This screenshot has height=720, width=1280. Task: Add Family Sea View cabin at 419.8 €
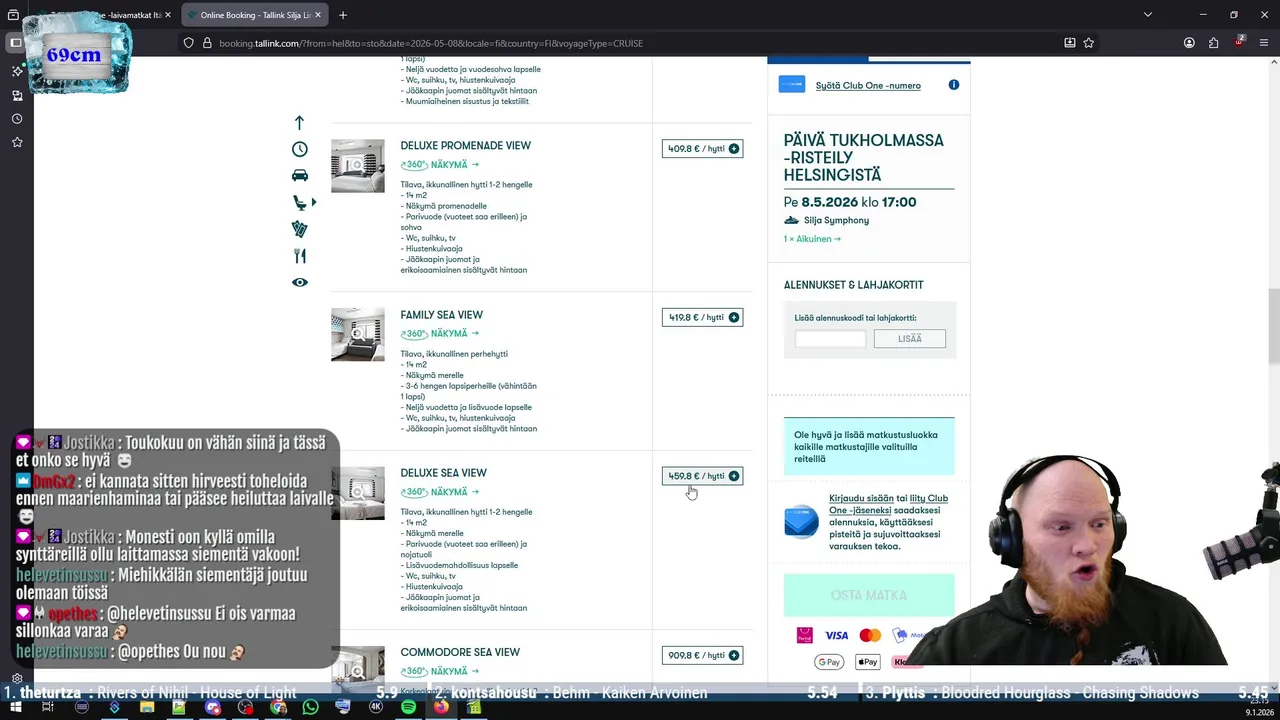tap(702, 317)
